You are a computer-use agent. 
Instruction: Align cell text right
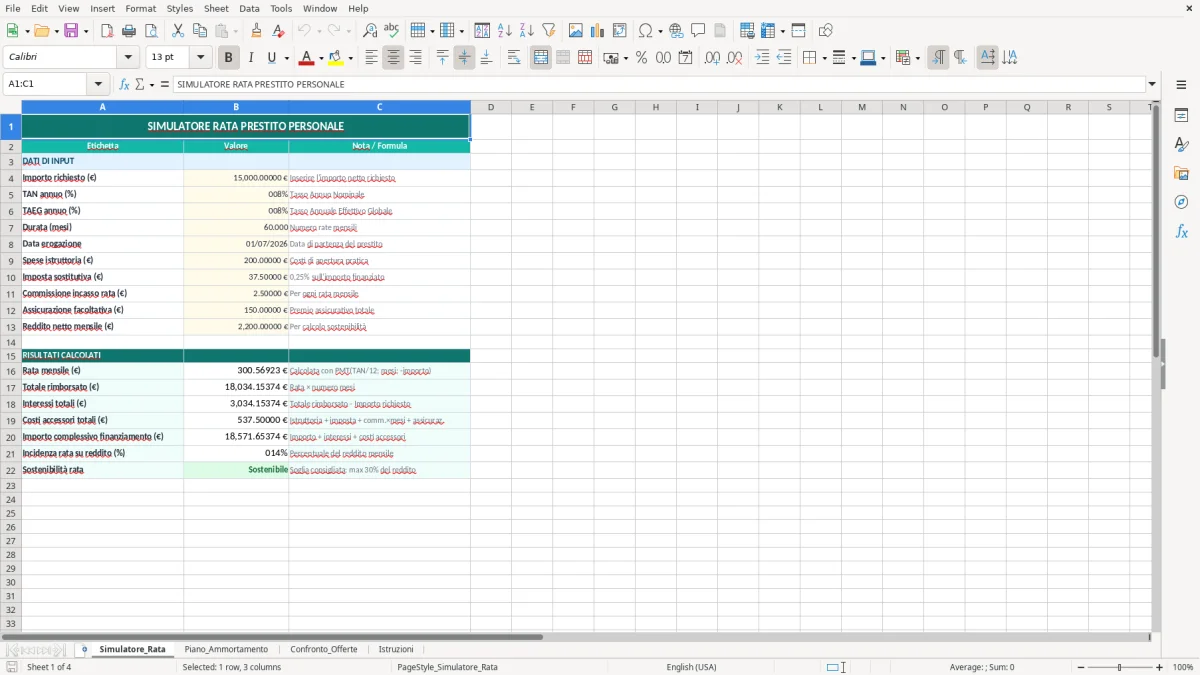point(415,58)
